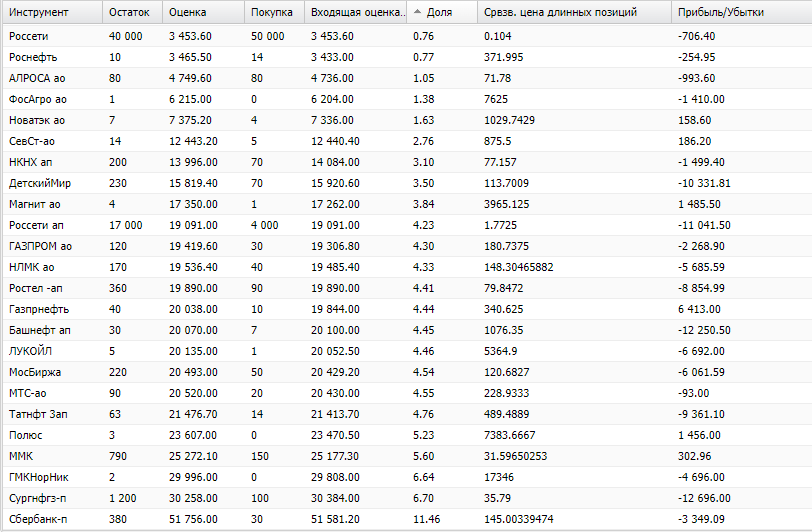This screenshot has height=532, width=812.
Task: Select the Входящая оценка column header
Action: 356,12
